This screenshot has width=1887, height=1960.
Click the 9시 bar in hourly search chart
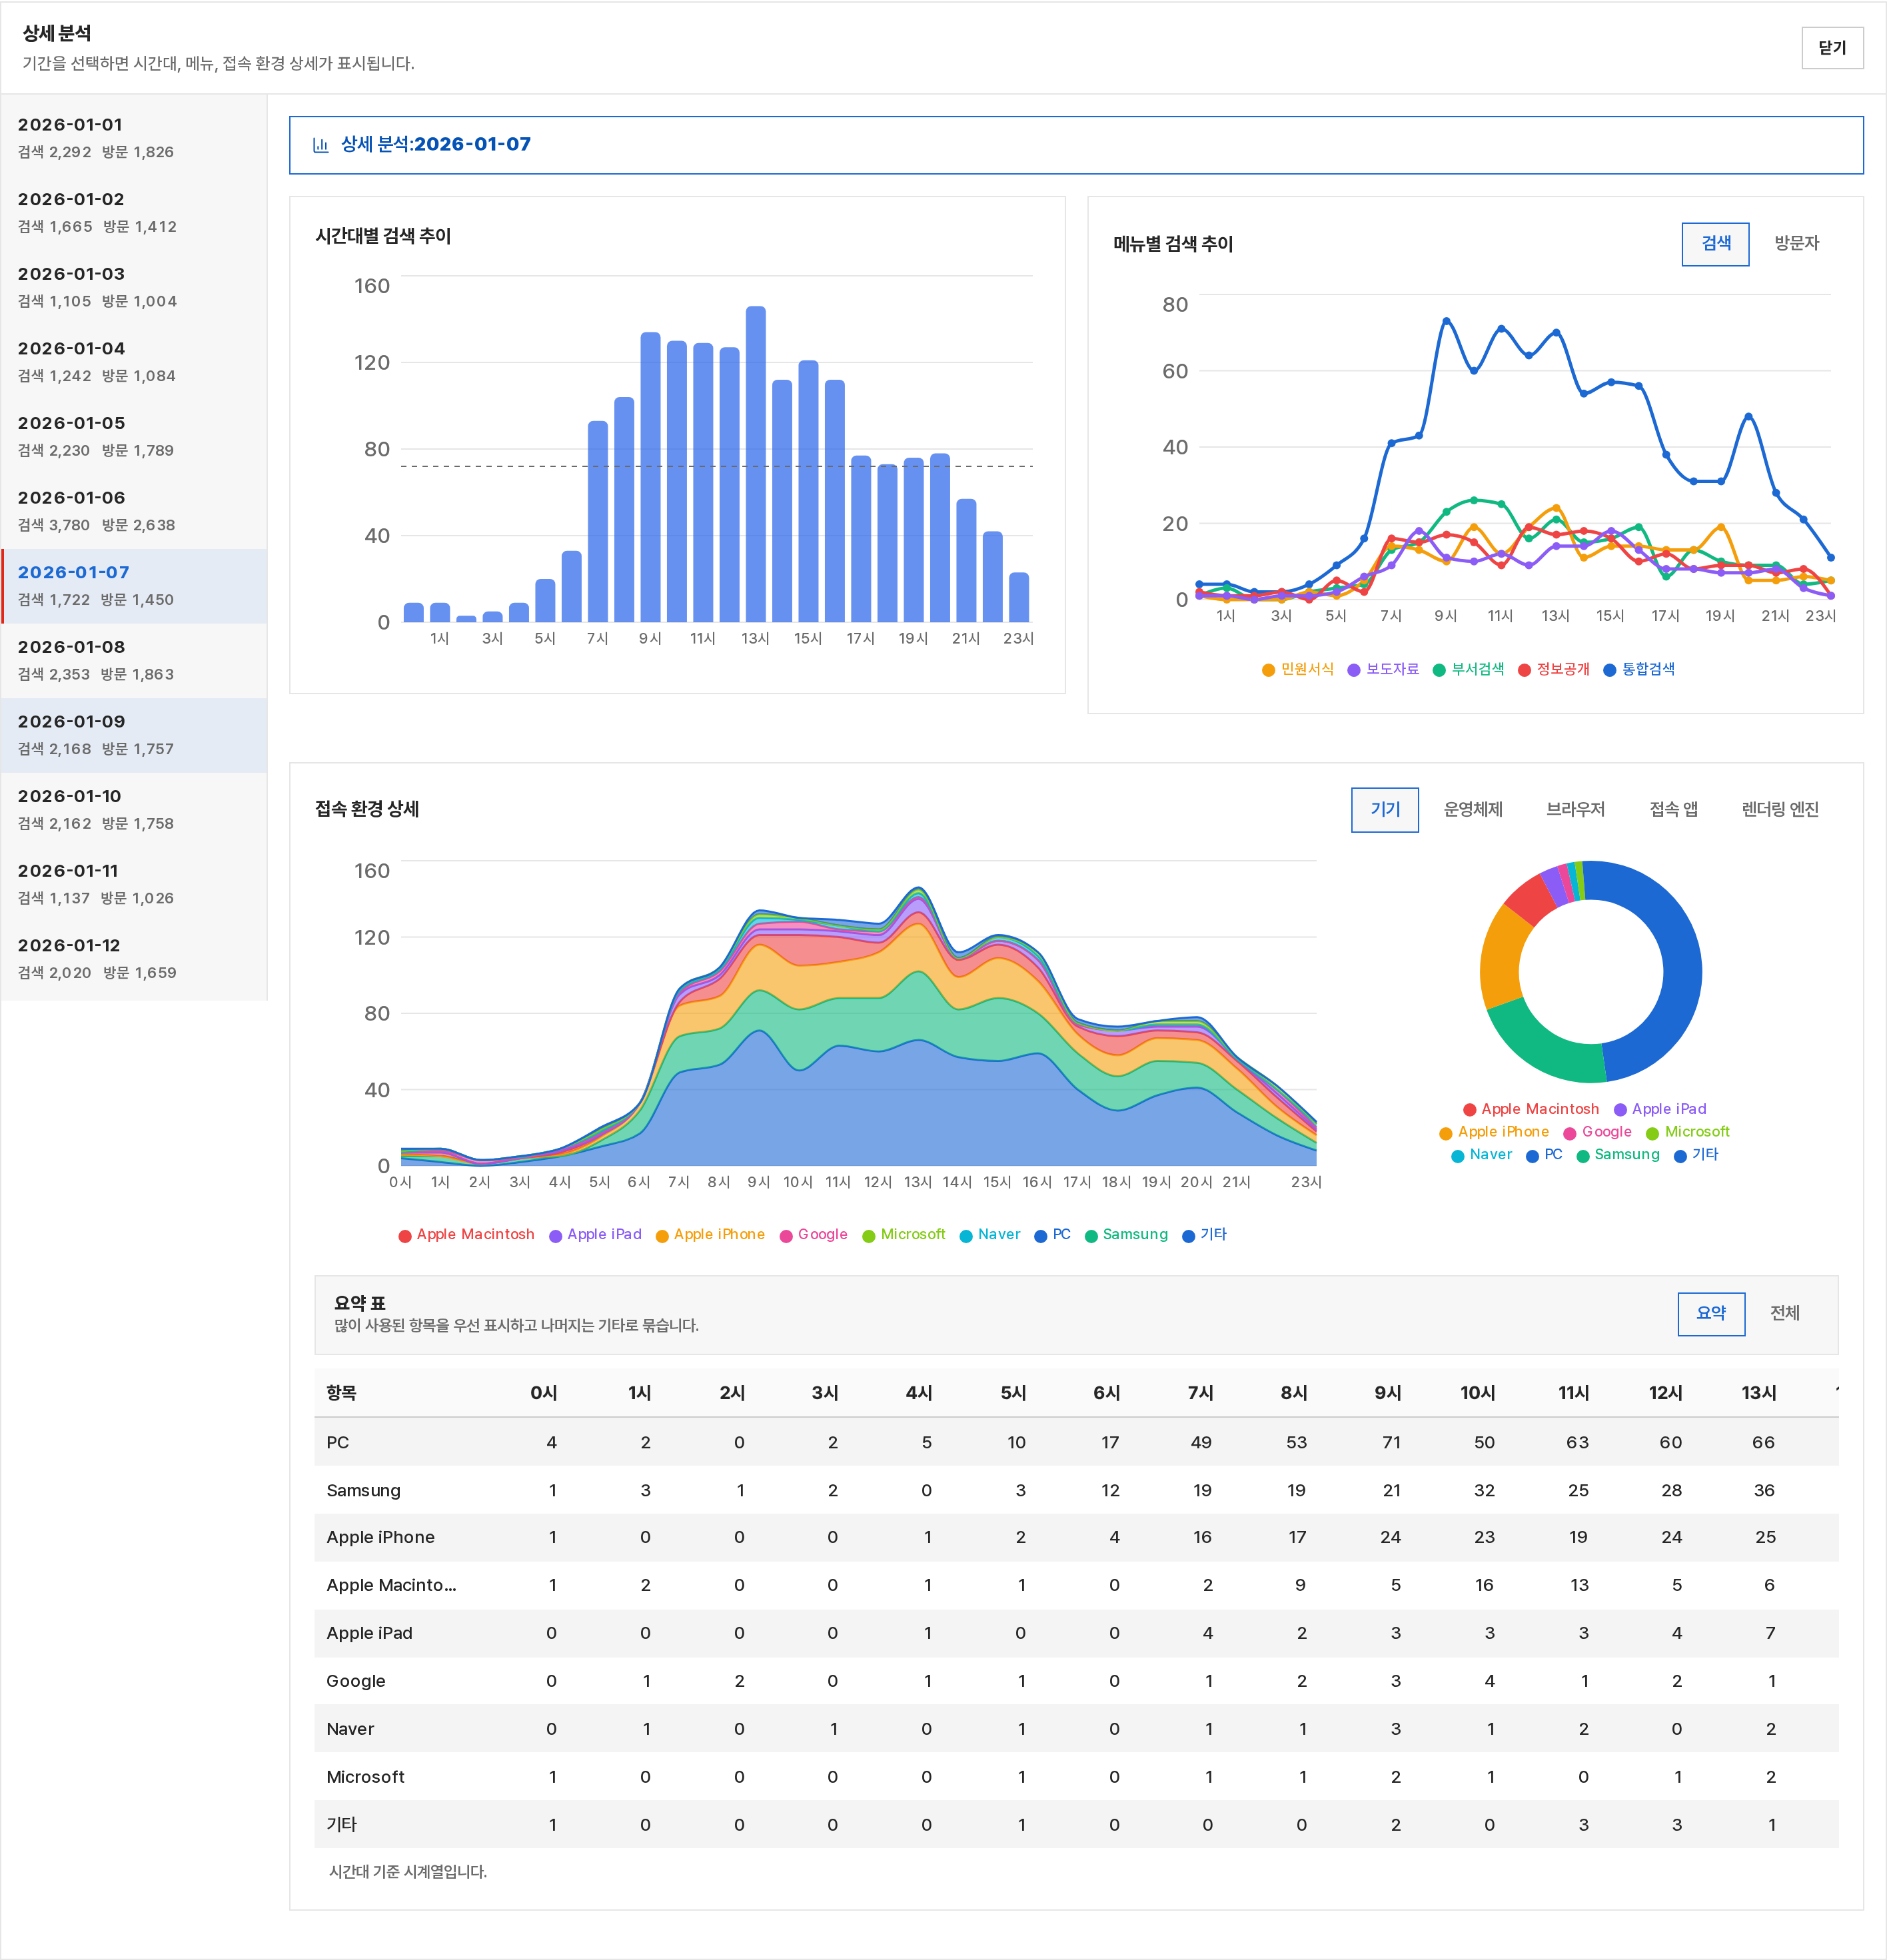tap(650, 477)
